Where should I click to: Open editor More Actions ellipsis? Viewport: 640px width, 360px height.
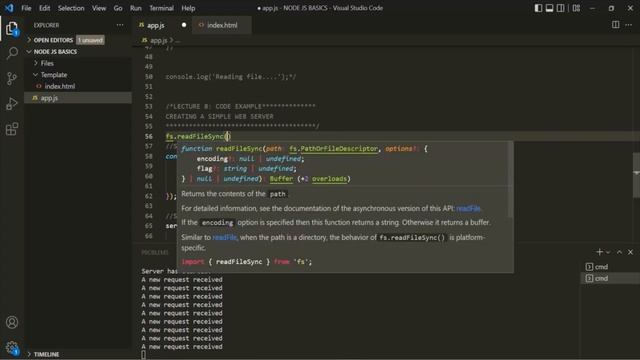[629, 25]
